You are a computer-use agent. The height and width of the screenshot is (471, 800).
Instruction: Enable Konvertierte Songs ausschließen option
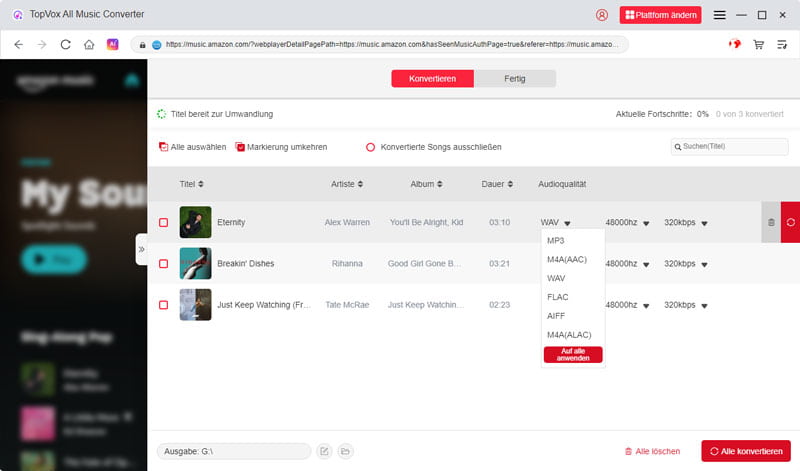pos(370,147)
